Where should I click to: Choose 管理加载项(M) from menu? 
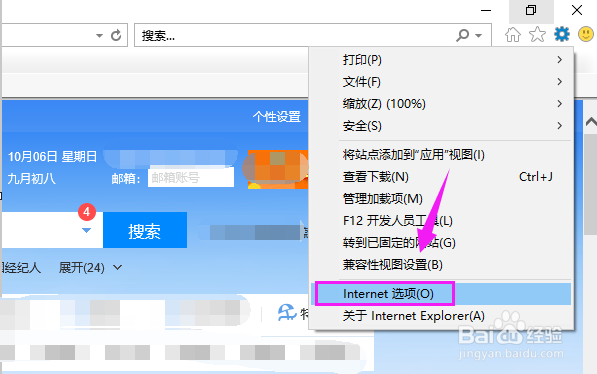[442, 199]
